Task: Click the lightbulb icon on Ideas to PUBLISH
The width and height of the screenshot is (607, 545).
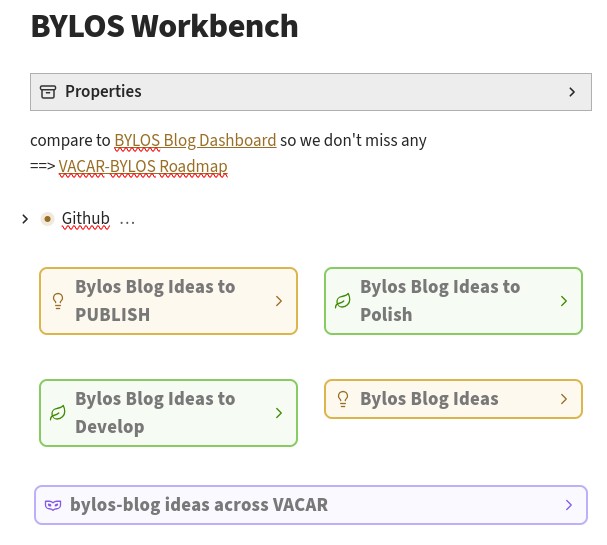Action: [58, 300]
